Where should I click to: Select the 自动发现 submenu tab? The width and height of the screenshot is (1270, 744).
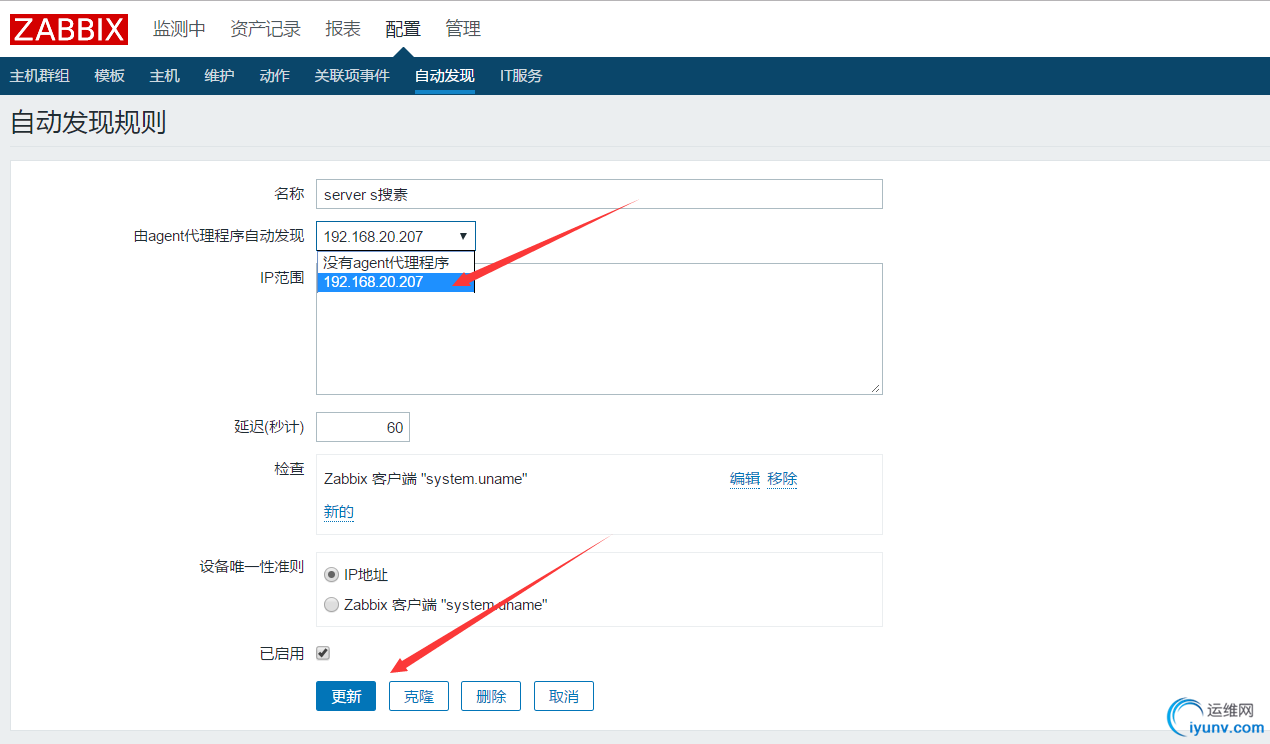click(x=445, y=76)
